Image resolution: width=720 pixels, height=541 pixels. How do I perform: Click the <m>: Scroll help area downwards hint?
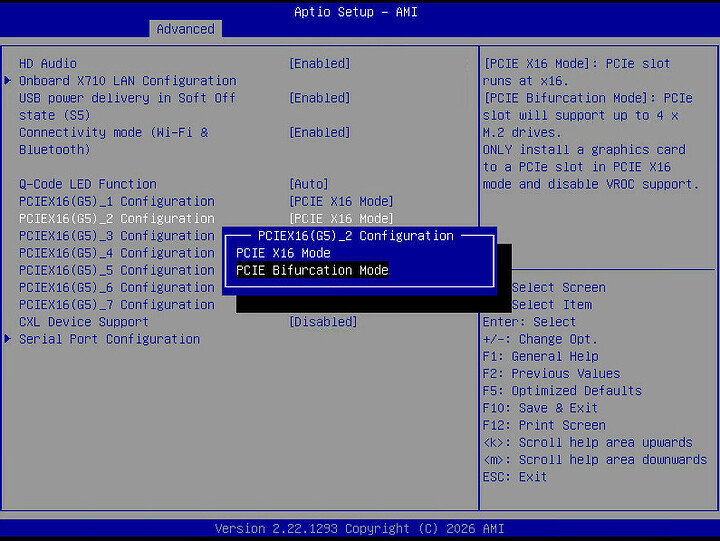click(x=595, y=460)
